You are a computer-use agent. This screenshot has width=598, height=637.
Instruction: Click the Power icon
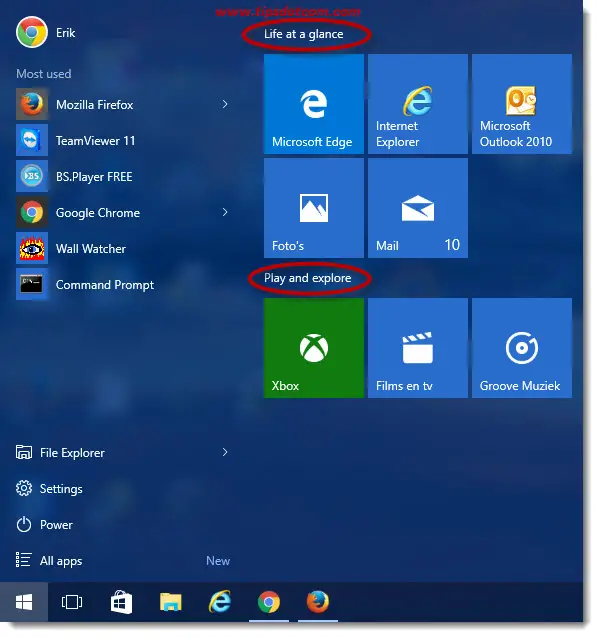pos(24,524)
